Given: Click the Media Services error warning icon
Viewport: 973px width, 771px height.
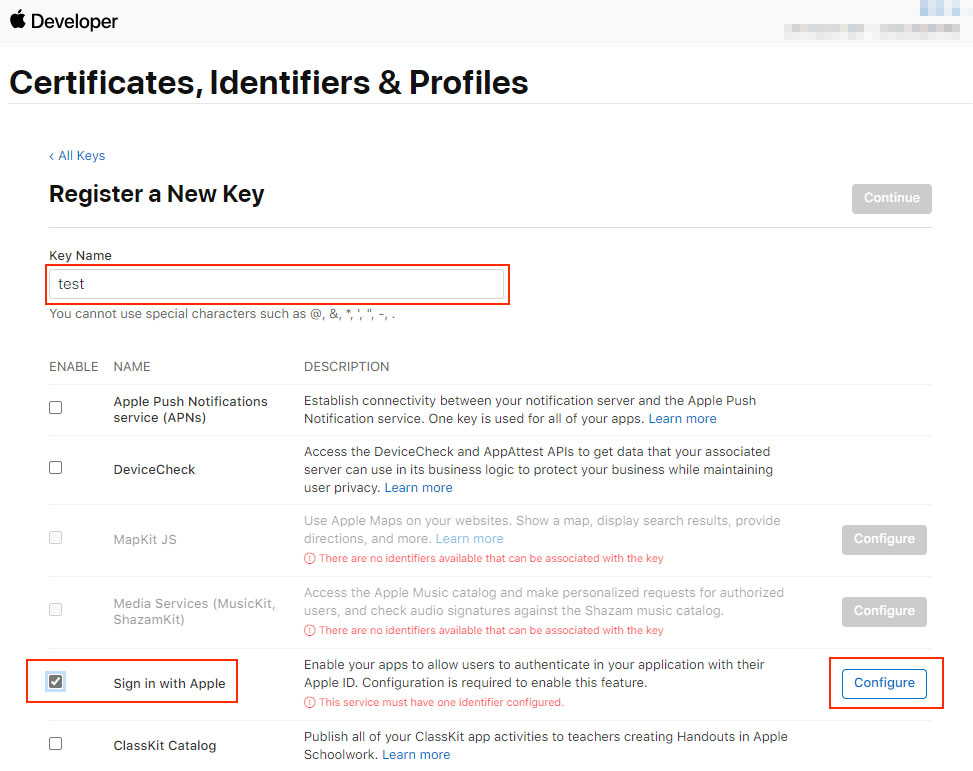Looking at the screenshot, I should coord(310,631).
